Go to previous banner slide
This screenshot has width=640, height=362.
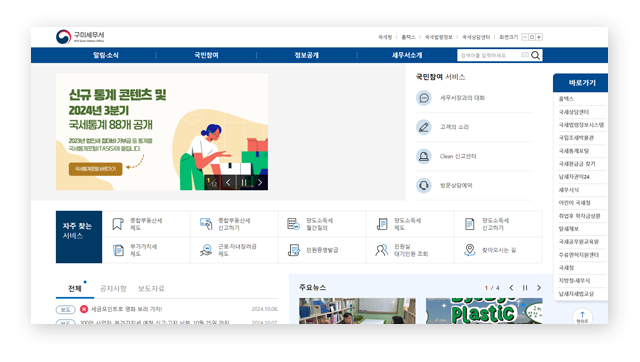228,182
